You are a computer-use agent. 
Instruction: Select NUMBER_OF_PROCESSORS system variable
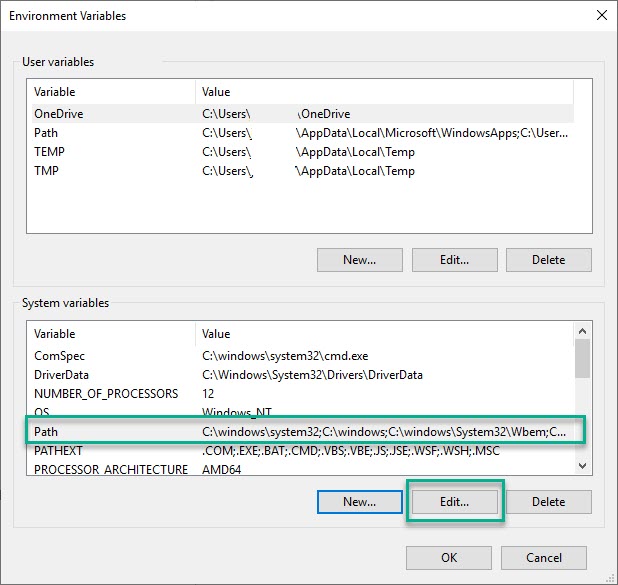[105, 394]
